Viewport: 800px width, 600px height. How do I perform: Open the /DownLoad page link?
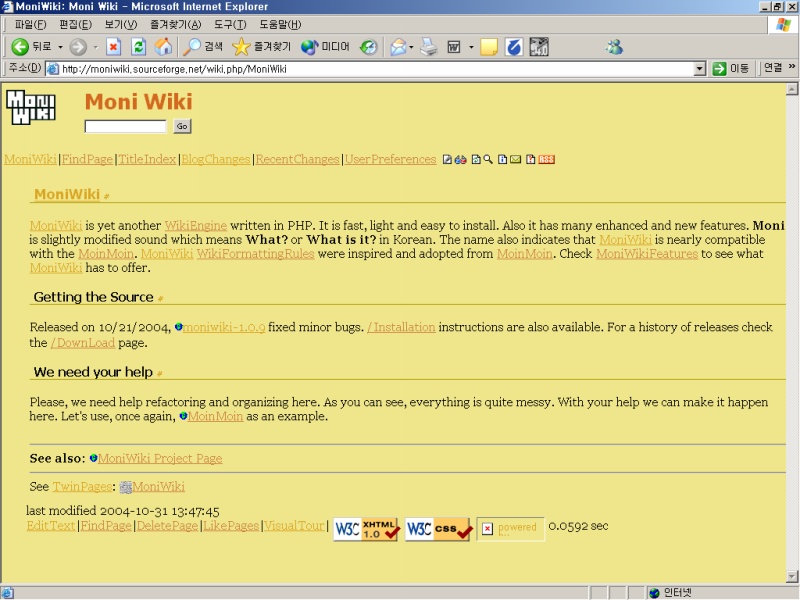pyautogui.click(x=83, y=343)
